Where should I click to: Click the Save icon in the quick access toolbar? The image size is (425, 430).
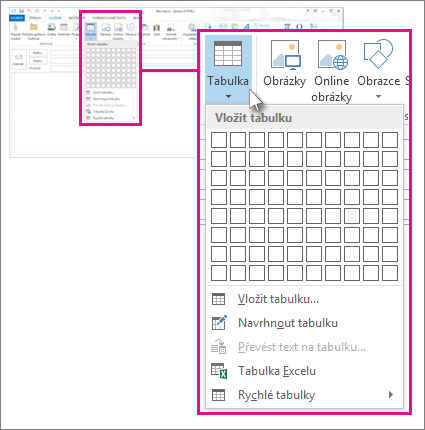[22, 11]
